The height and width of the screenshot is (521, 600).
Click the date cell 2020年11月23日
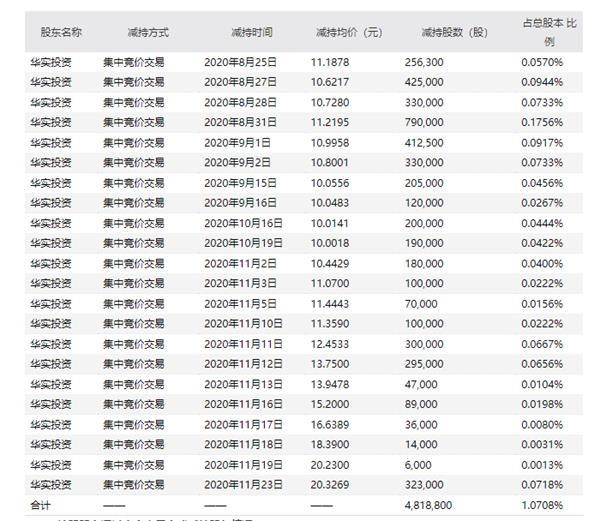[243, 485]
